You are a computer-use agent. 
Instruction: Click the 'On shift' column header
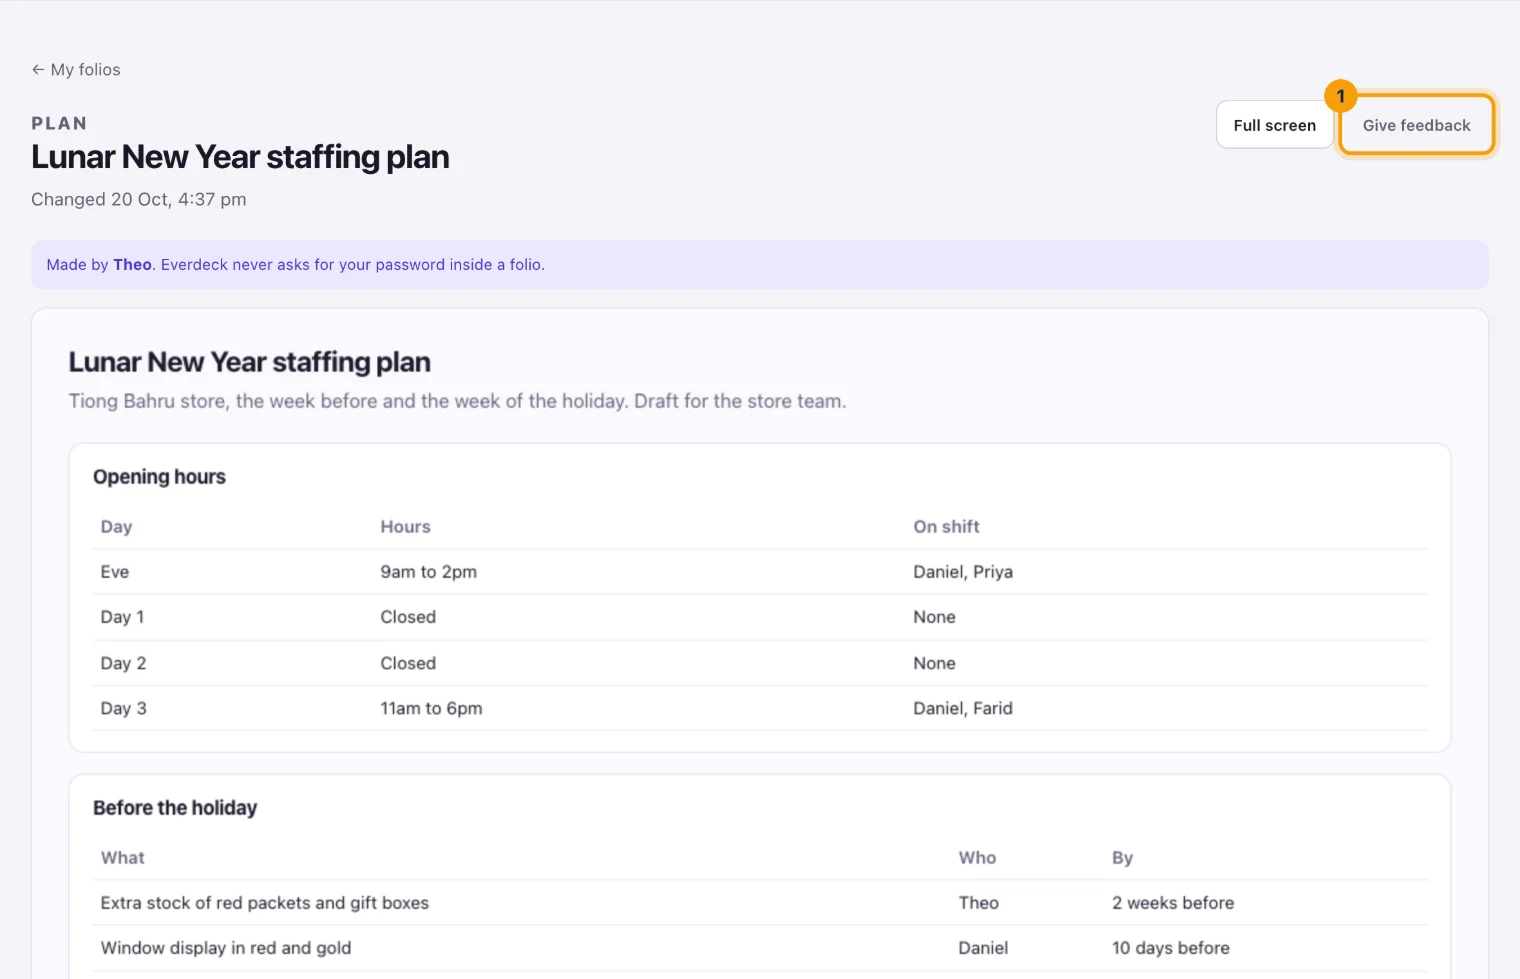pos(946,527)
